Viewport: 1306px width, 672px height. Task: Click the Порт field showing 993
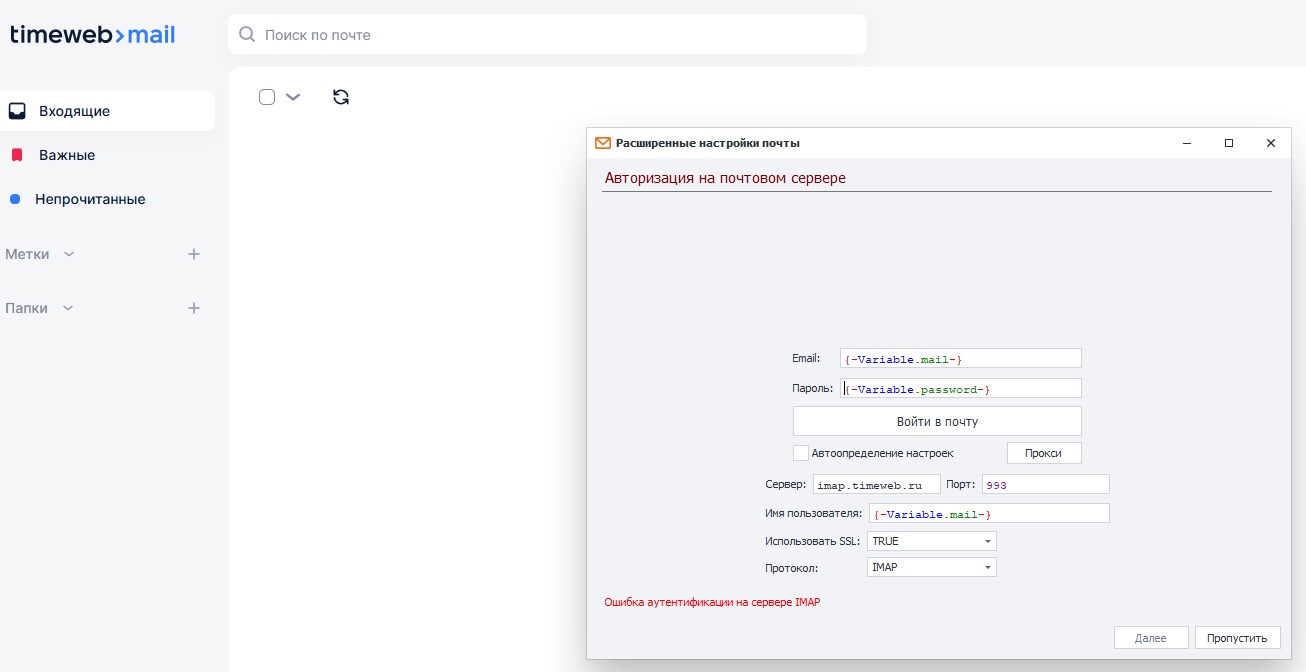click(1046, 484)
